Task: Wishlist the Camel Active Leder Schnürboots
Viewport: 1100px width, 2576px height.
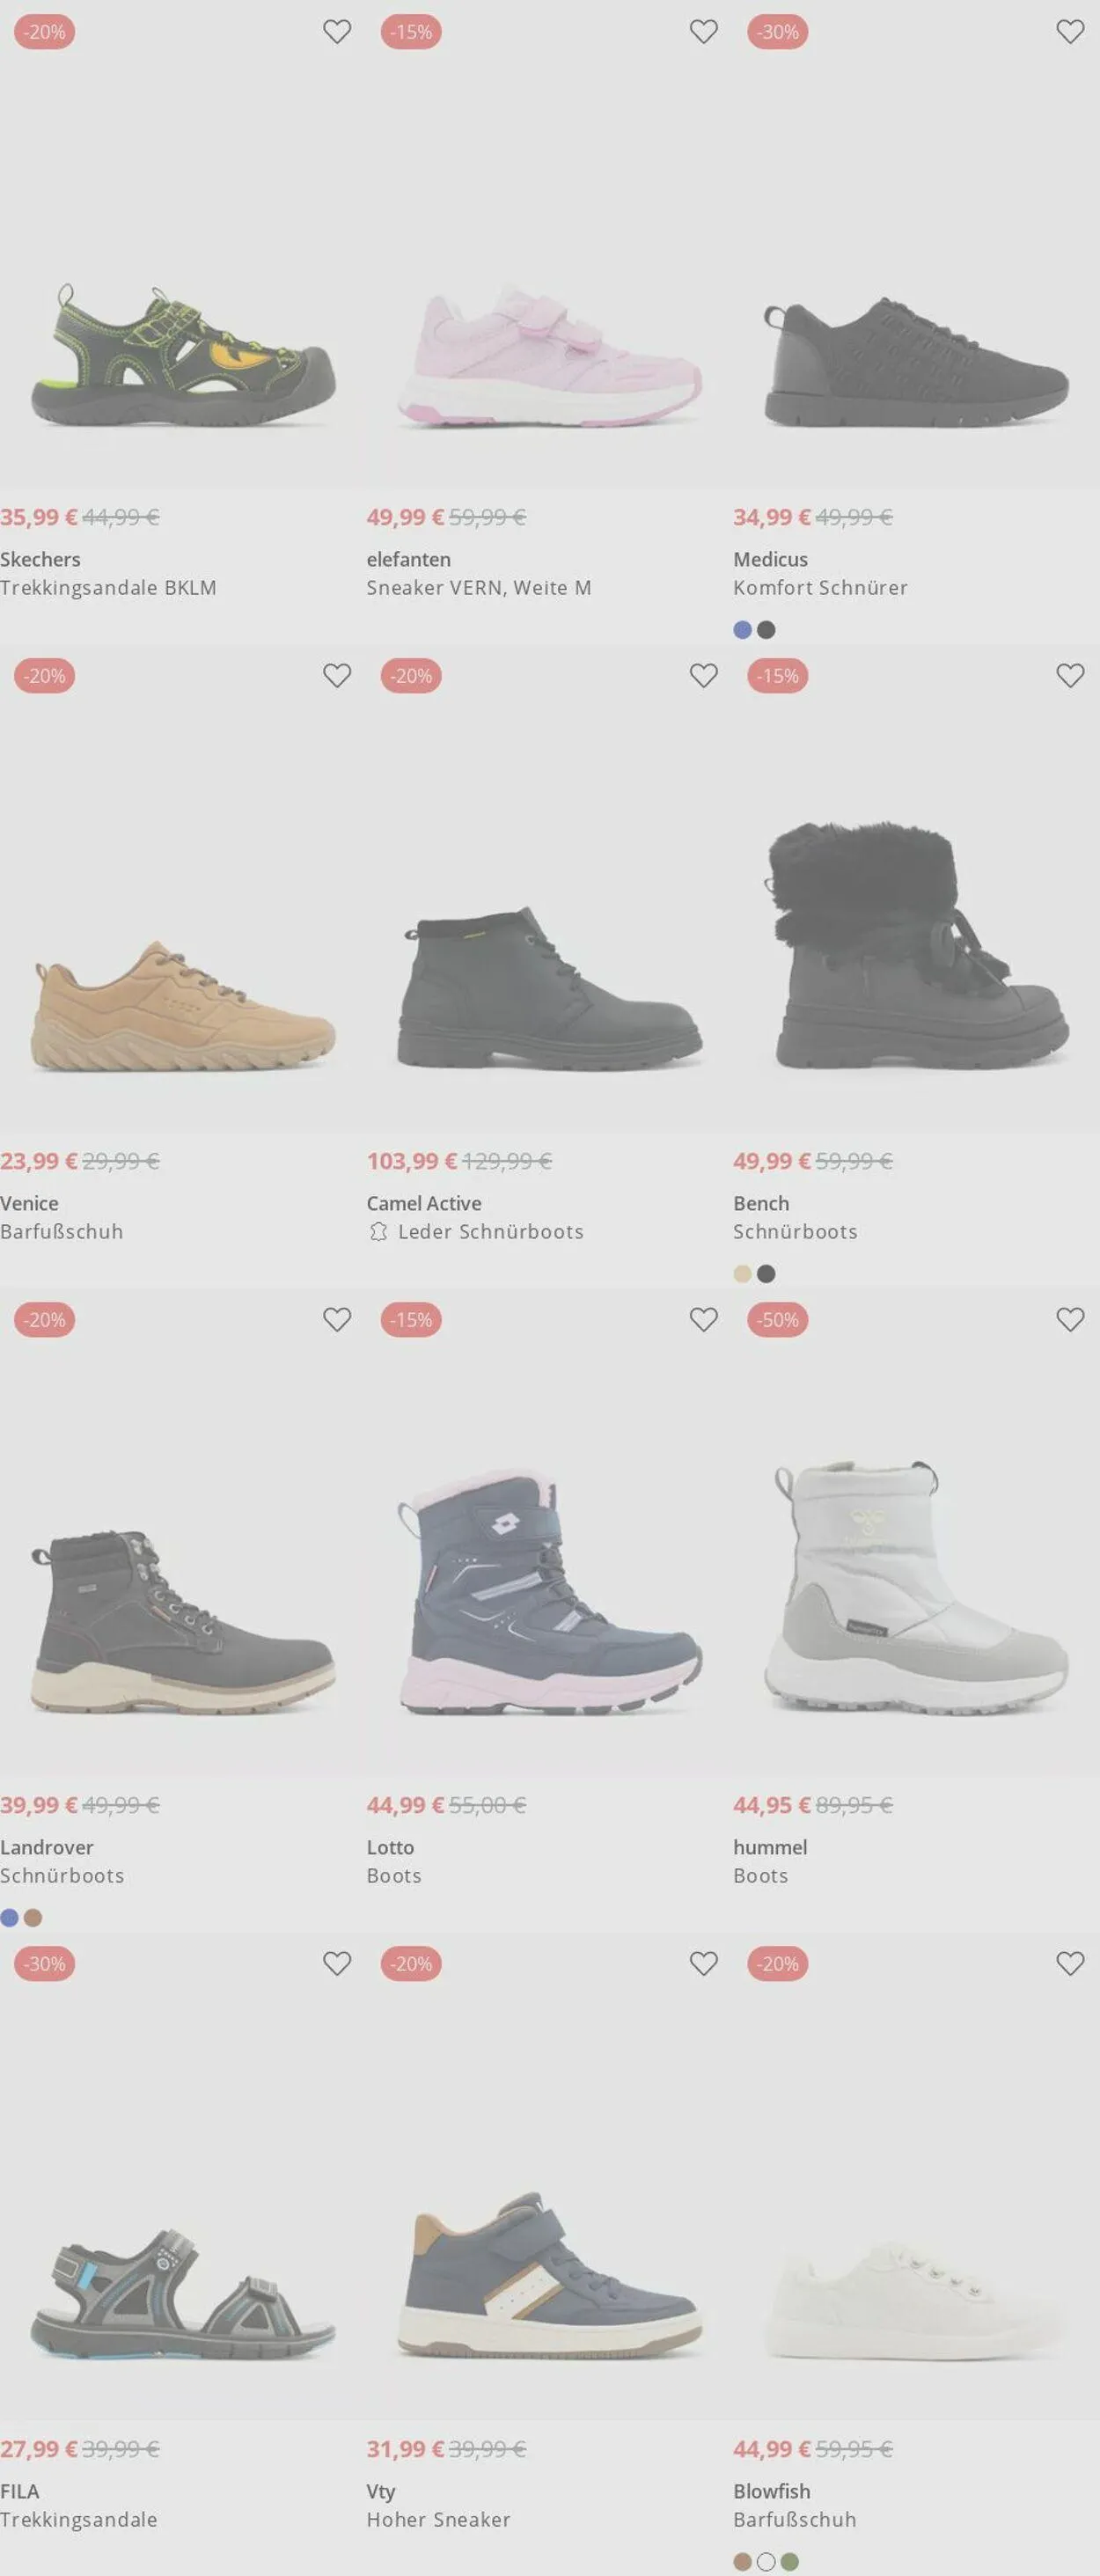Action: click(x=704, y=676)
